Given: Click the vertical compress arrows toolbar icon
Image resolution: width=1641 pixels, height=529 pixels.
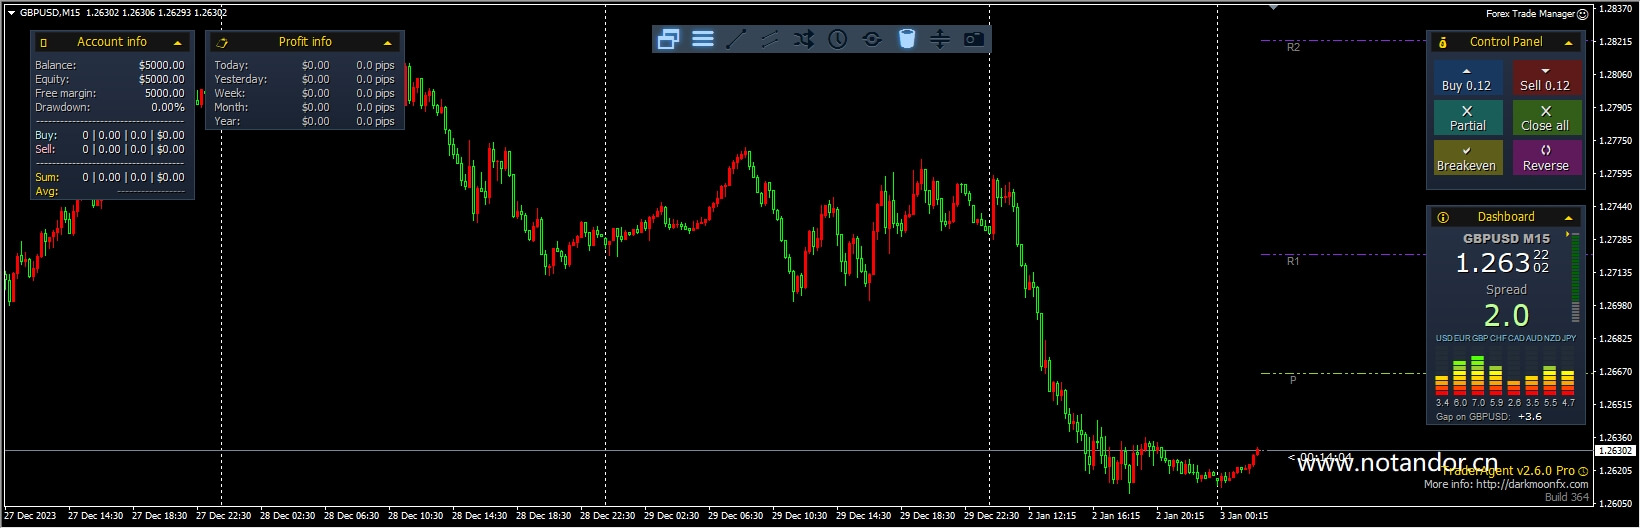Looking at the screenshot, I should coord(939,39).
